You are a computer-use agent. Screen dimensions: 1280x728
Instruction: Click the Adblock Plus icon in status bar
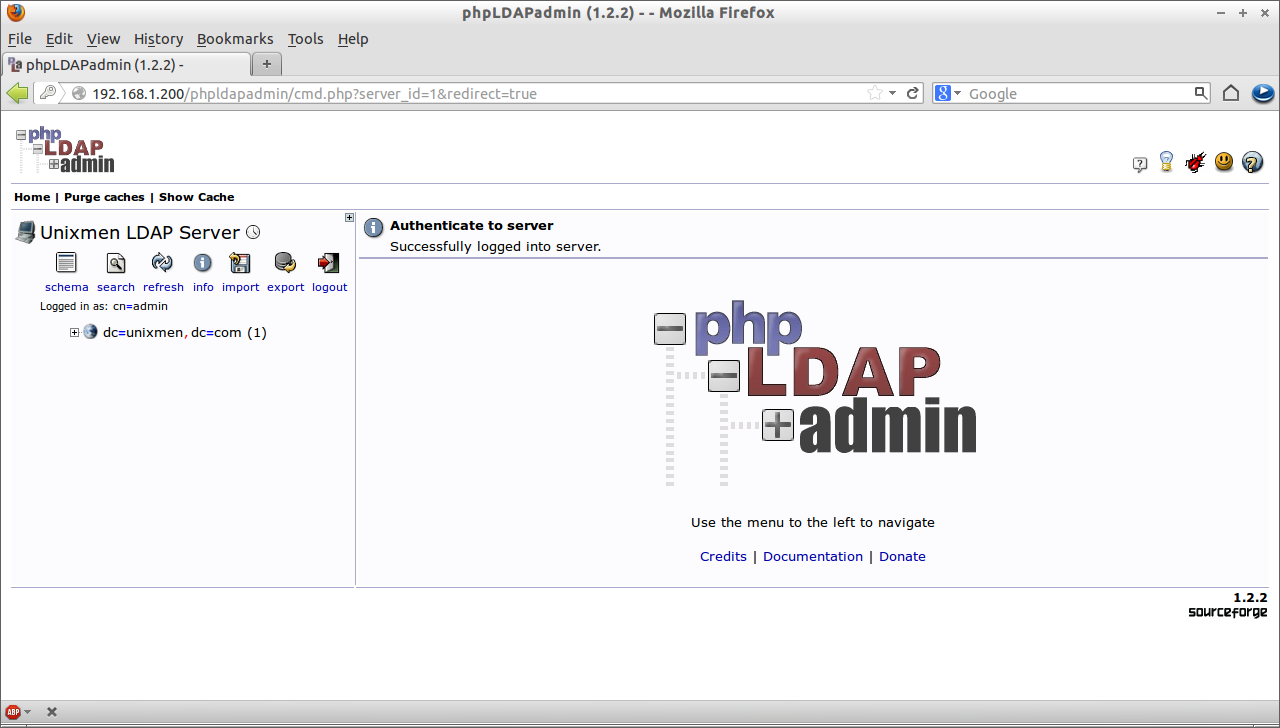[14, 712]
